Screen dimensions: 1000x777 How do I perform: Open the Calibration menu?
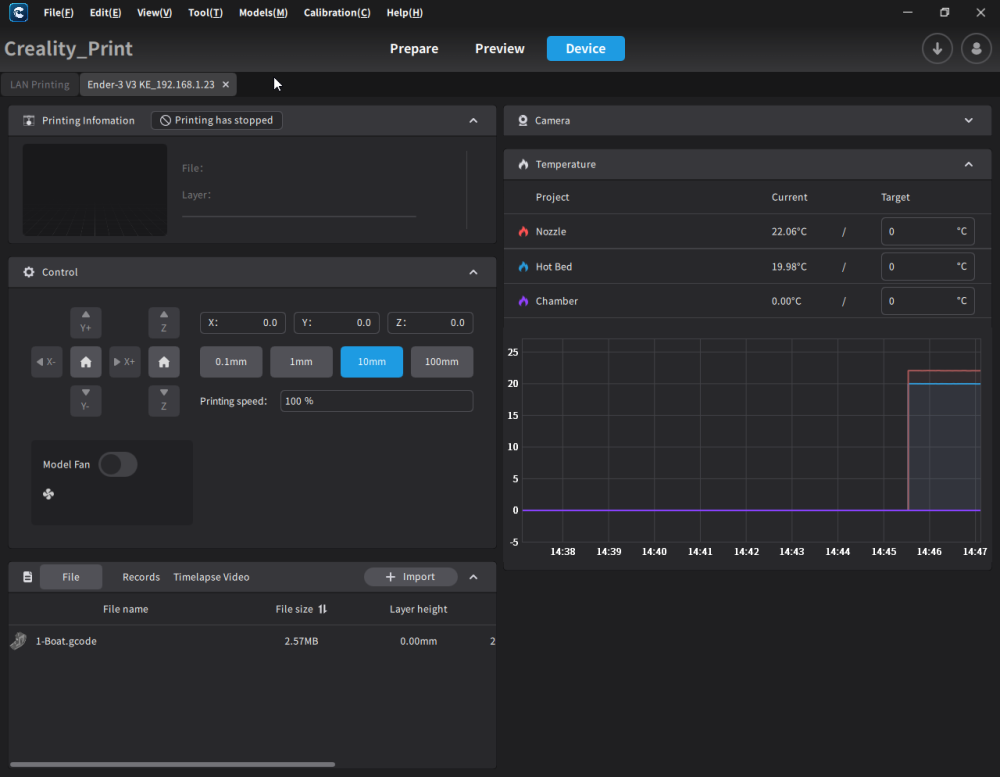(337, 13)
